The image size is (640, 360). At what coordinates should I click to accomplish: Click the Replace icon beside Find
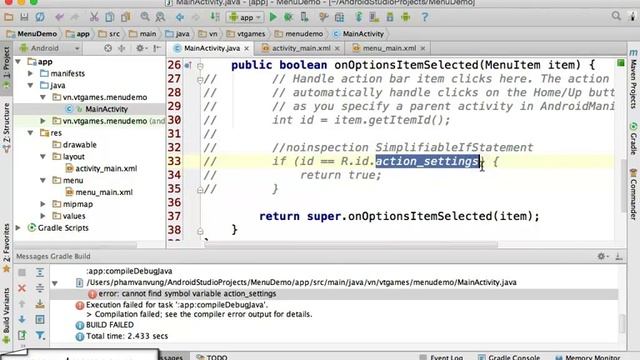tap(160, 17)
